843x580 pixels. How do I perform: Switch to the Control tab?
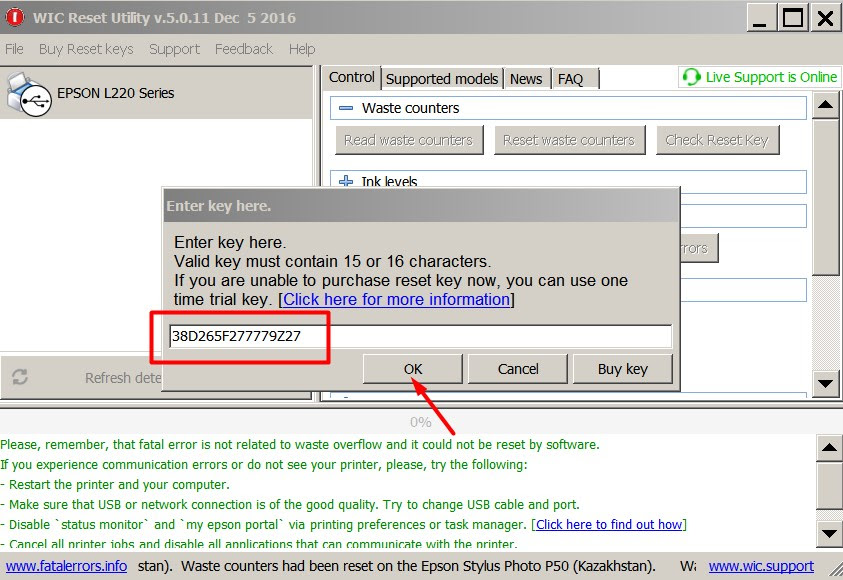coord(352,77)
